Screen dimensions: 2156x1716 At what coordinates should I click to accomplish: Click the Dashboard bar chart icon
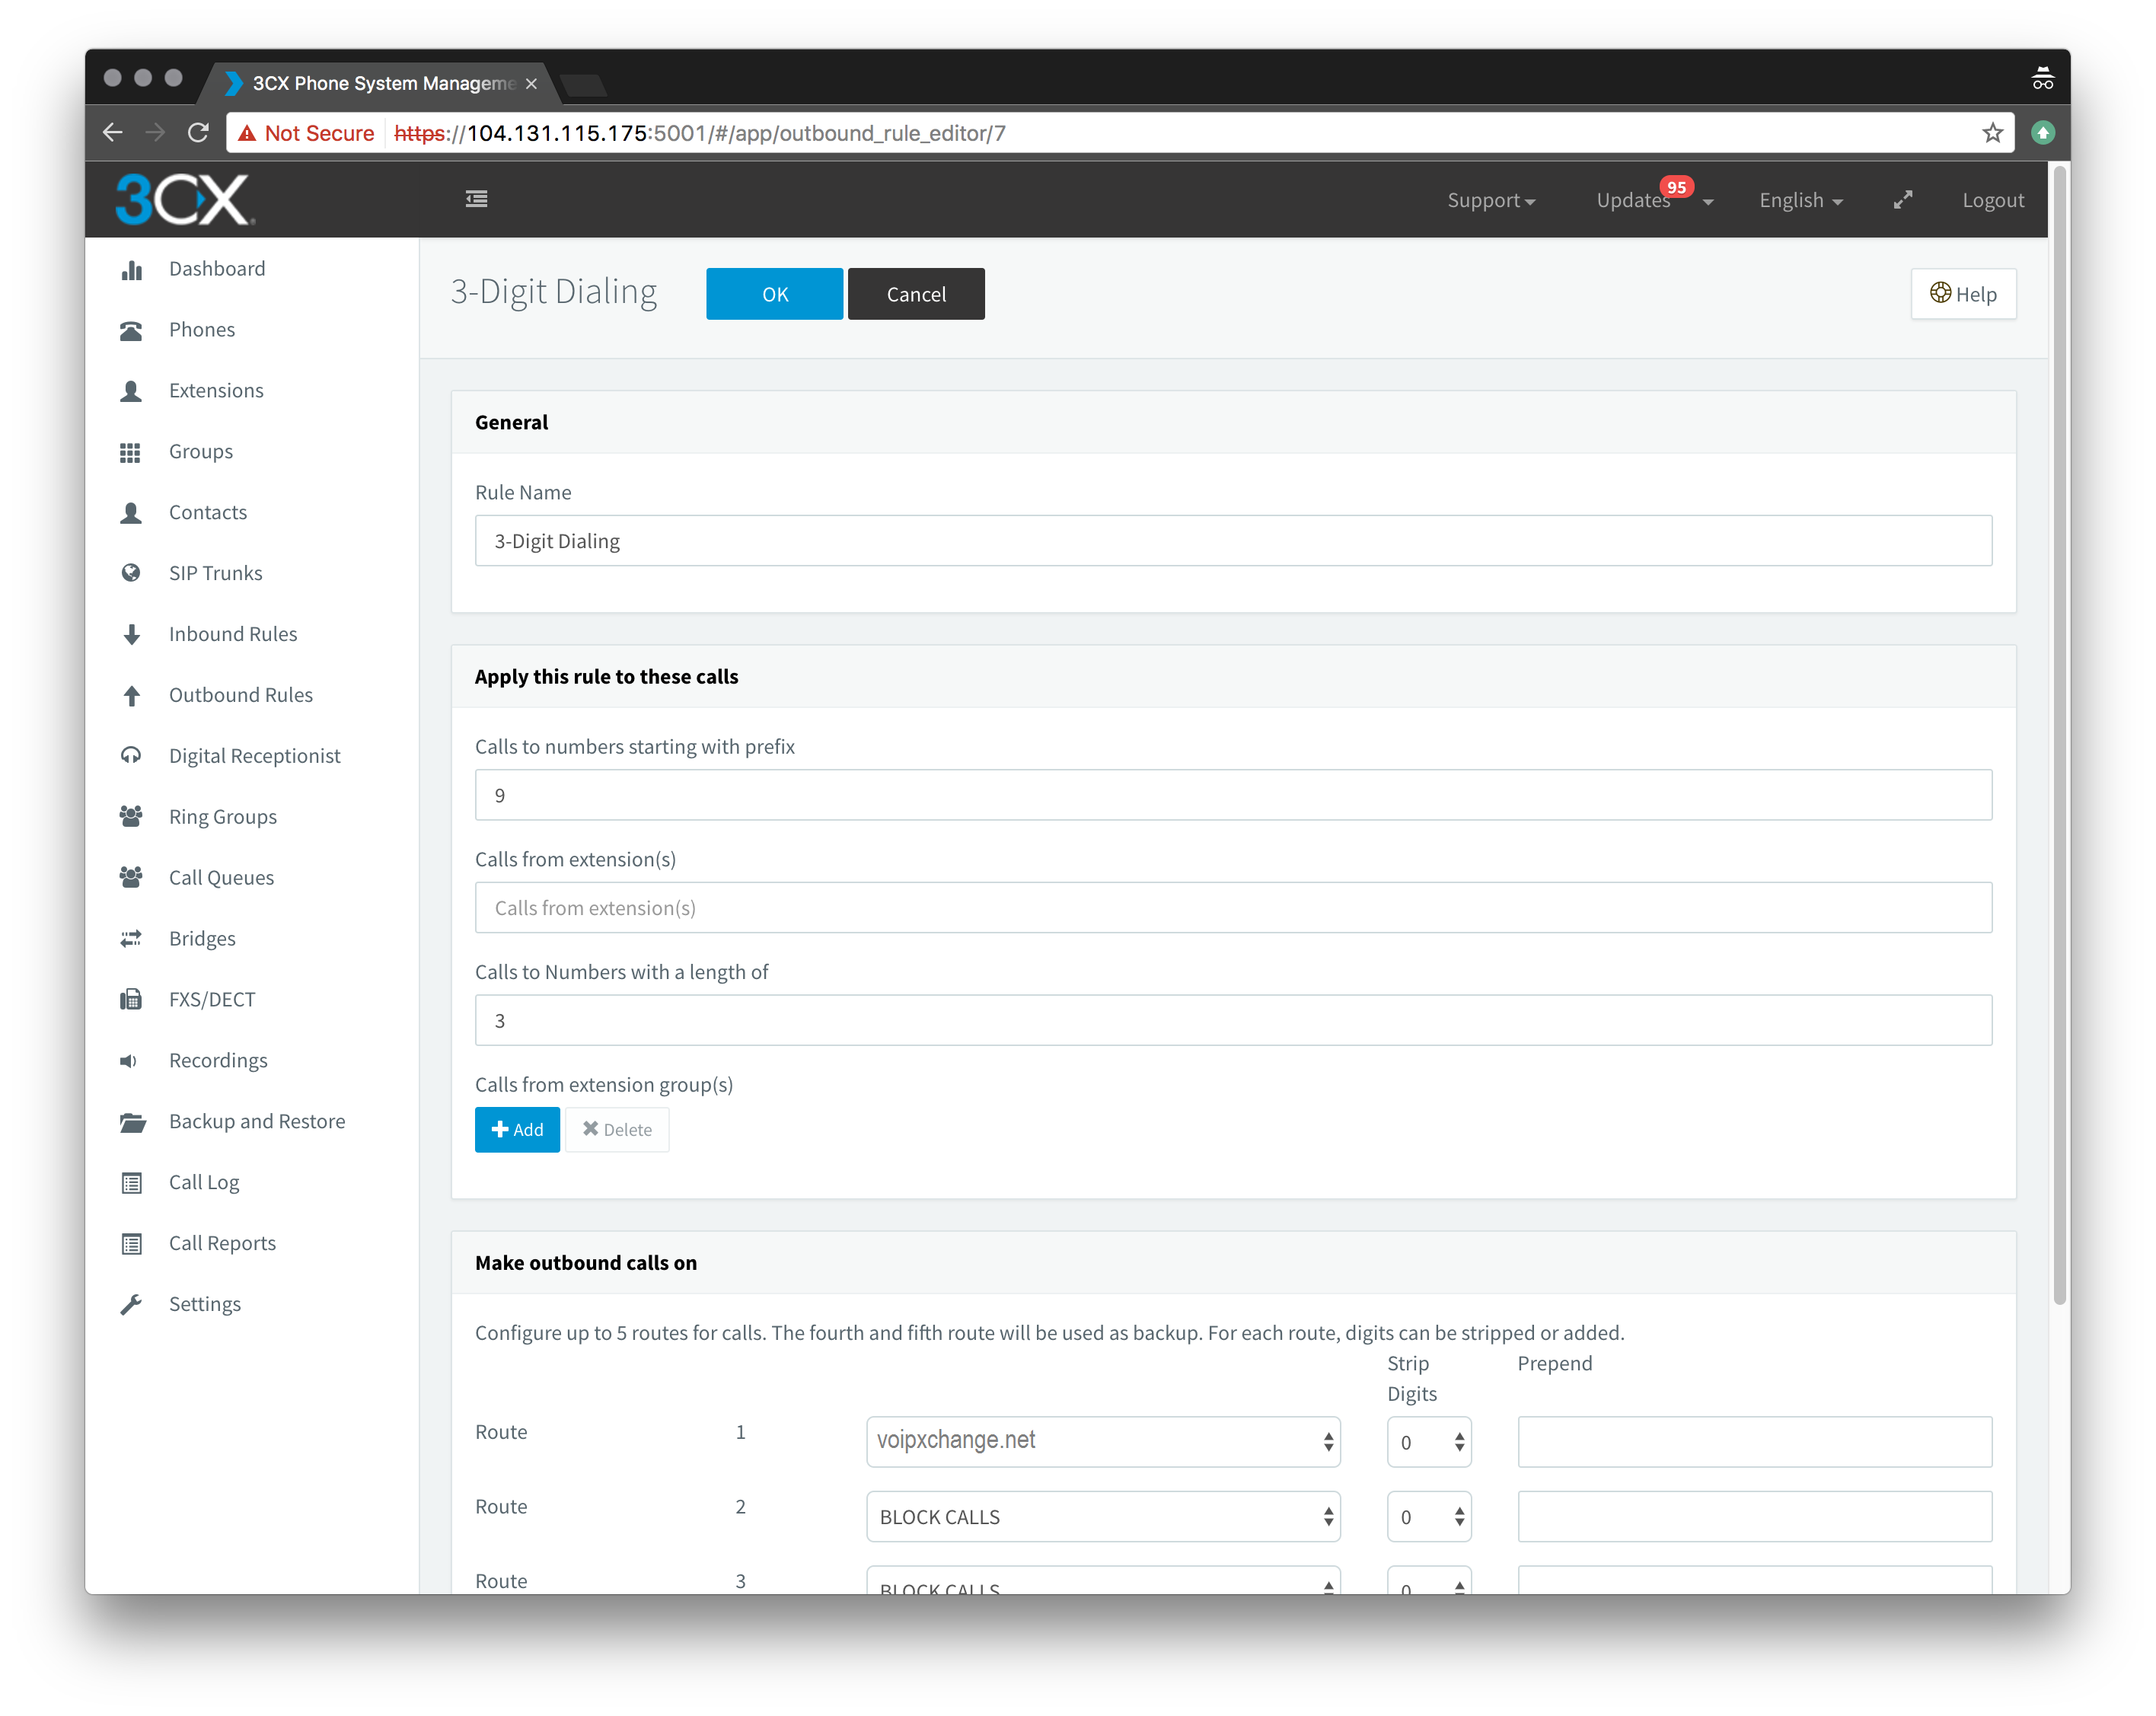coord(131,270)
